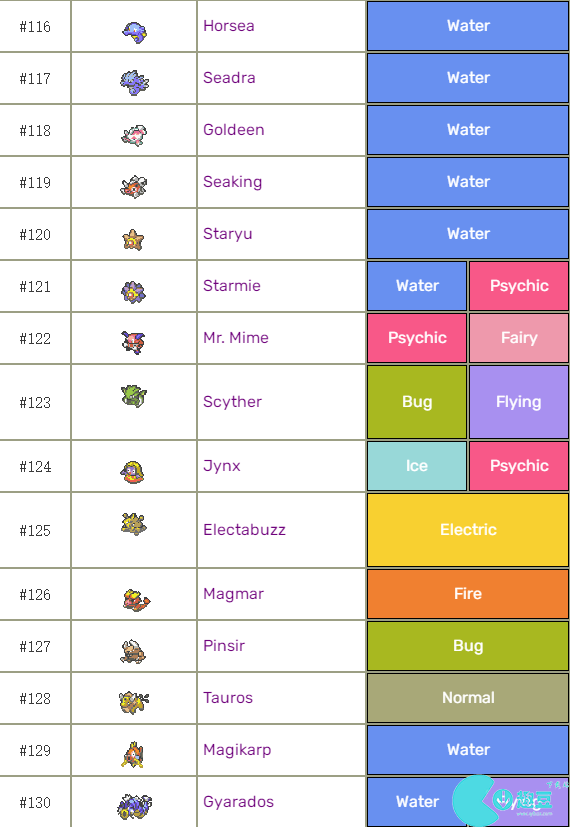
Task: Click the Electabuzz sprite icon
Action: coord(133,524)
